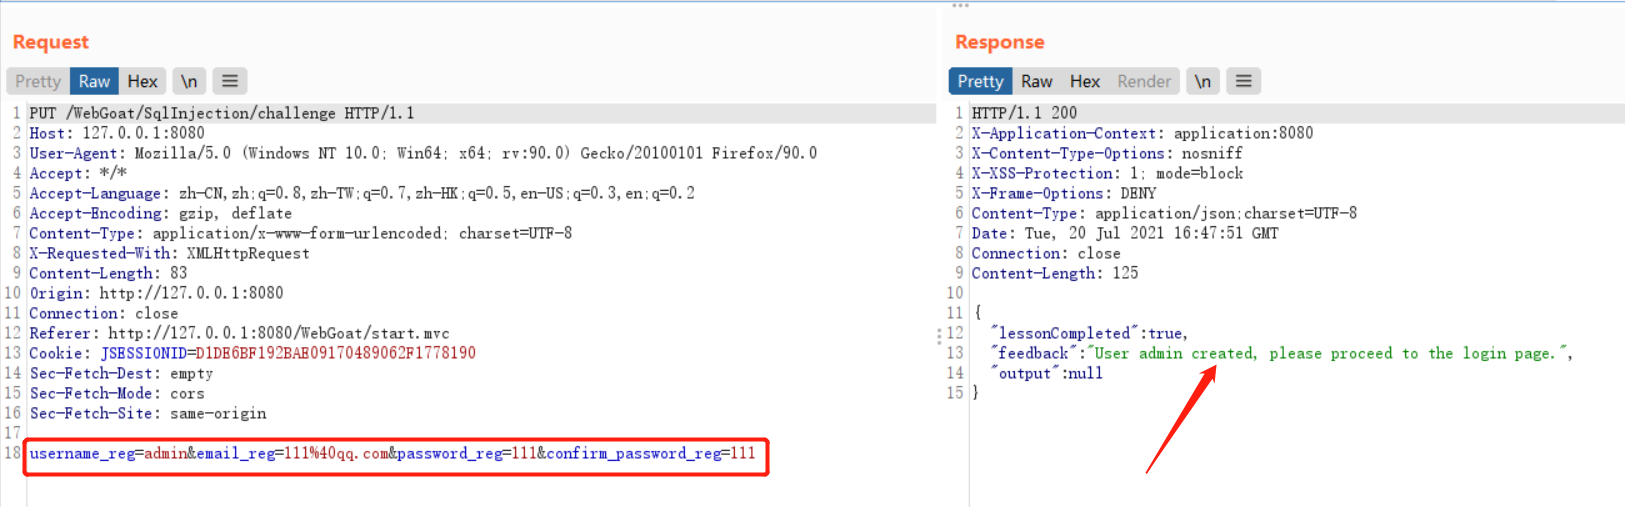Click the X-Requested-With: XMLHttpRequest line
The image size is (1625, 507).
tap(169, 253)
